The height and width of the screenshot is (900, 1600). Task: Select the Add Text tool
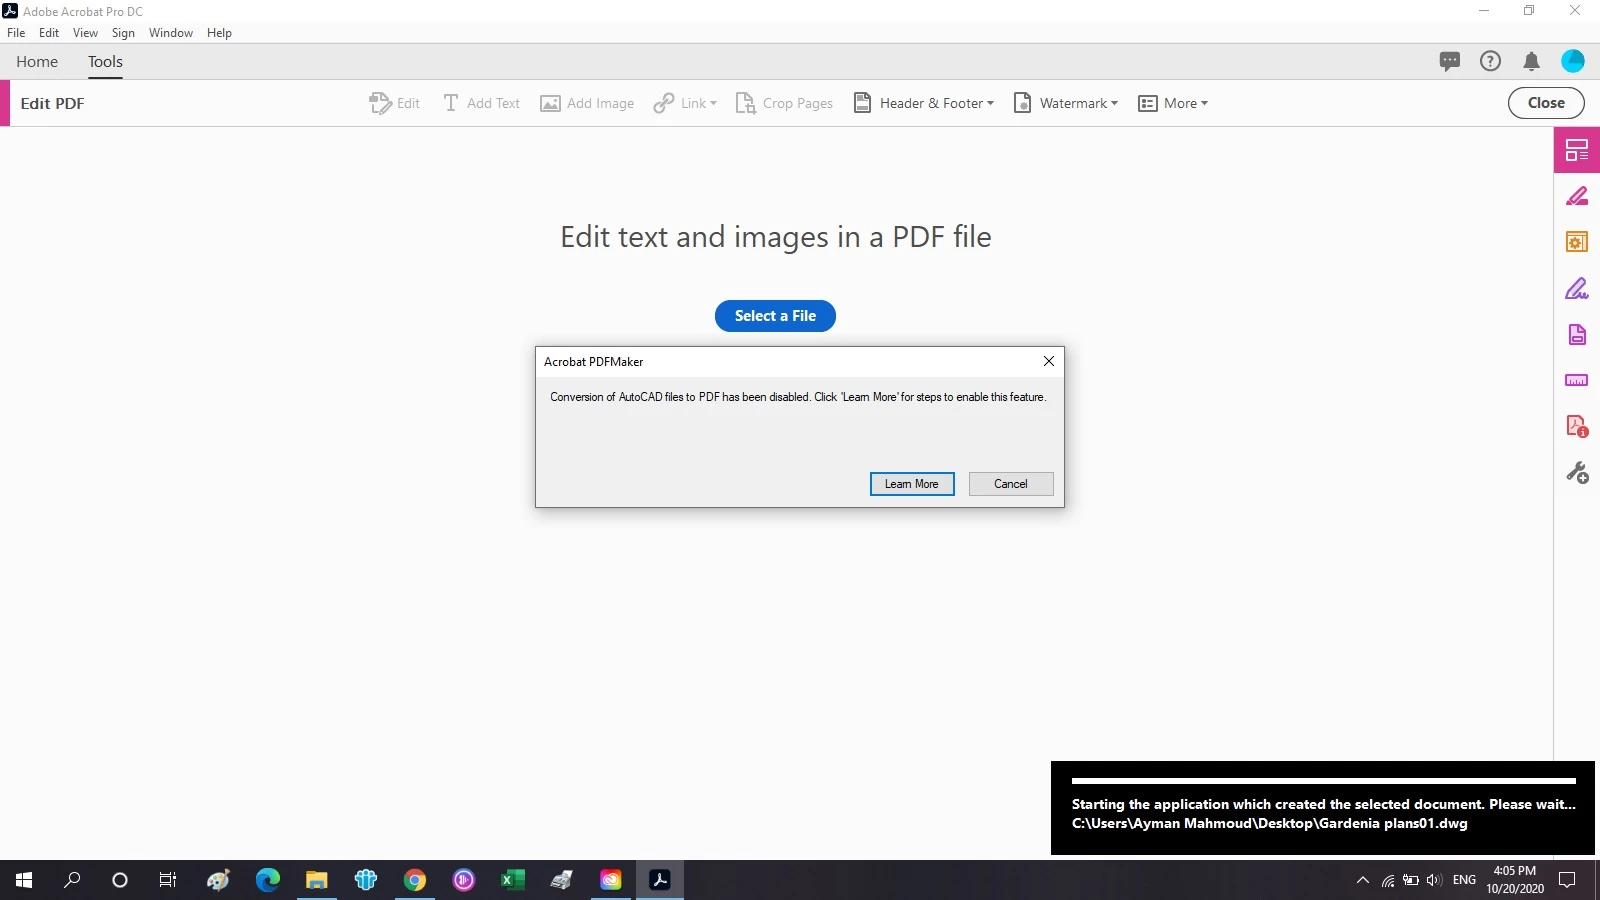tap(481, 103)
